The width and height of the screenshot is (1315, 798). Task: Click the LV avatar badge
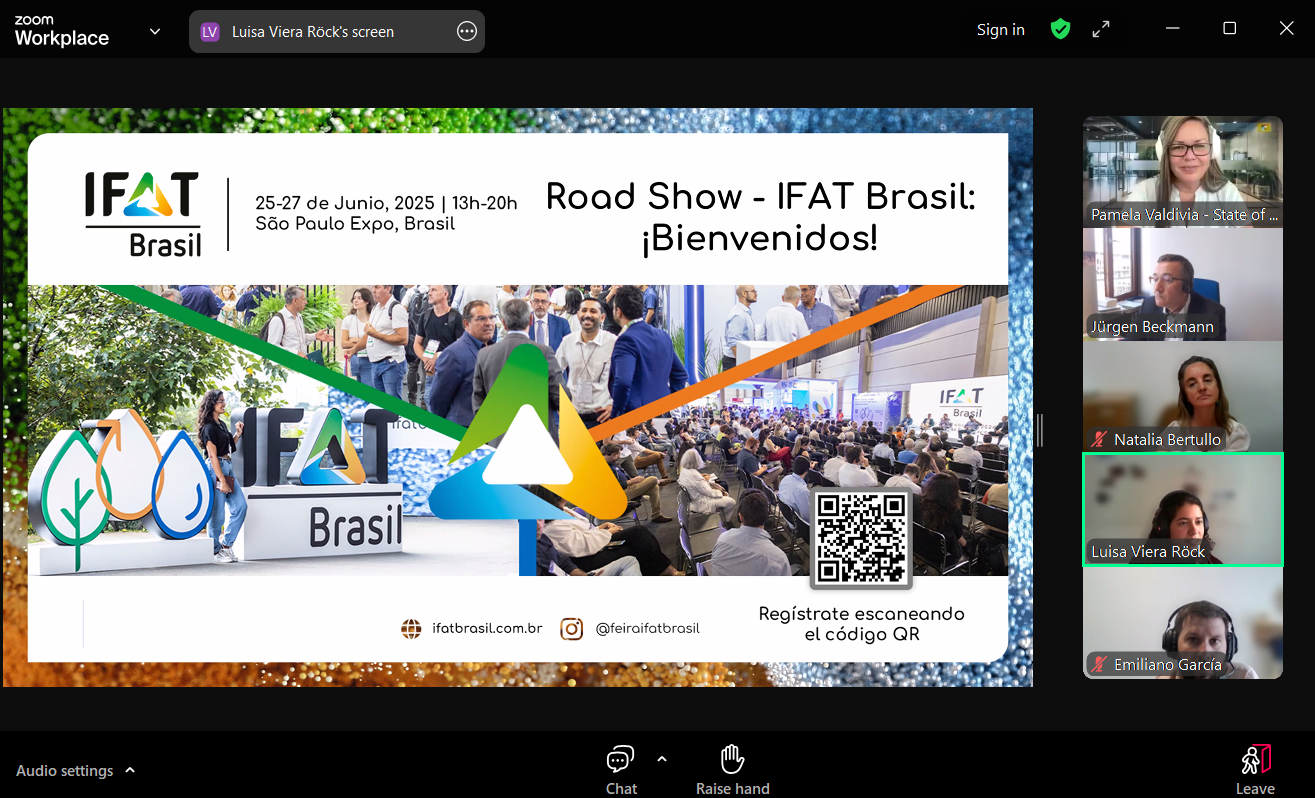(x=209, y=31)
